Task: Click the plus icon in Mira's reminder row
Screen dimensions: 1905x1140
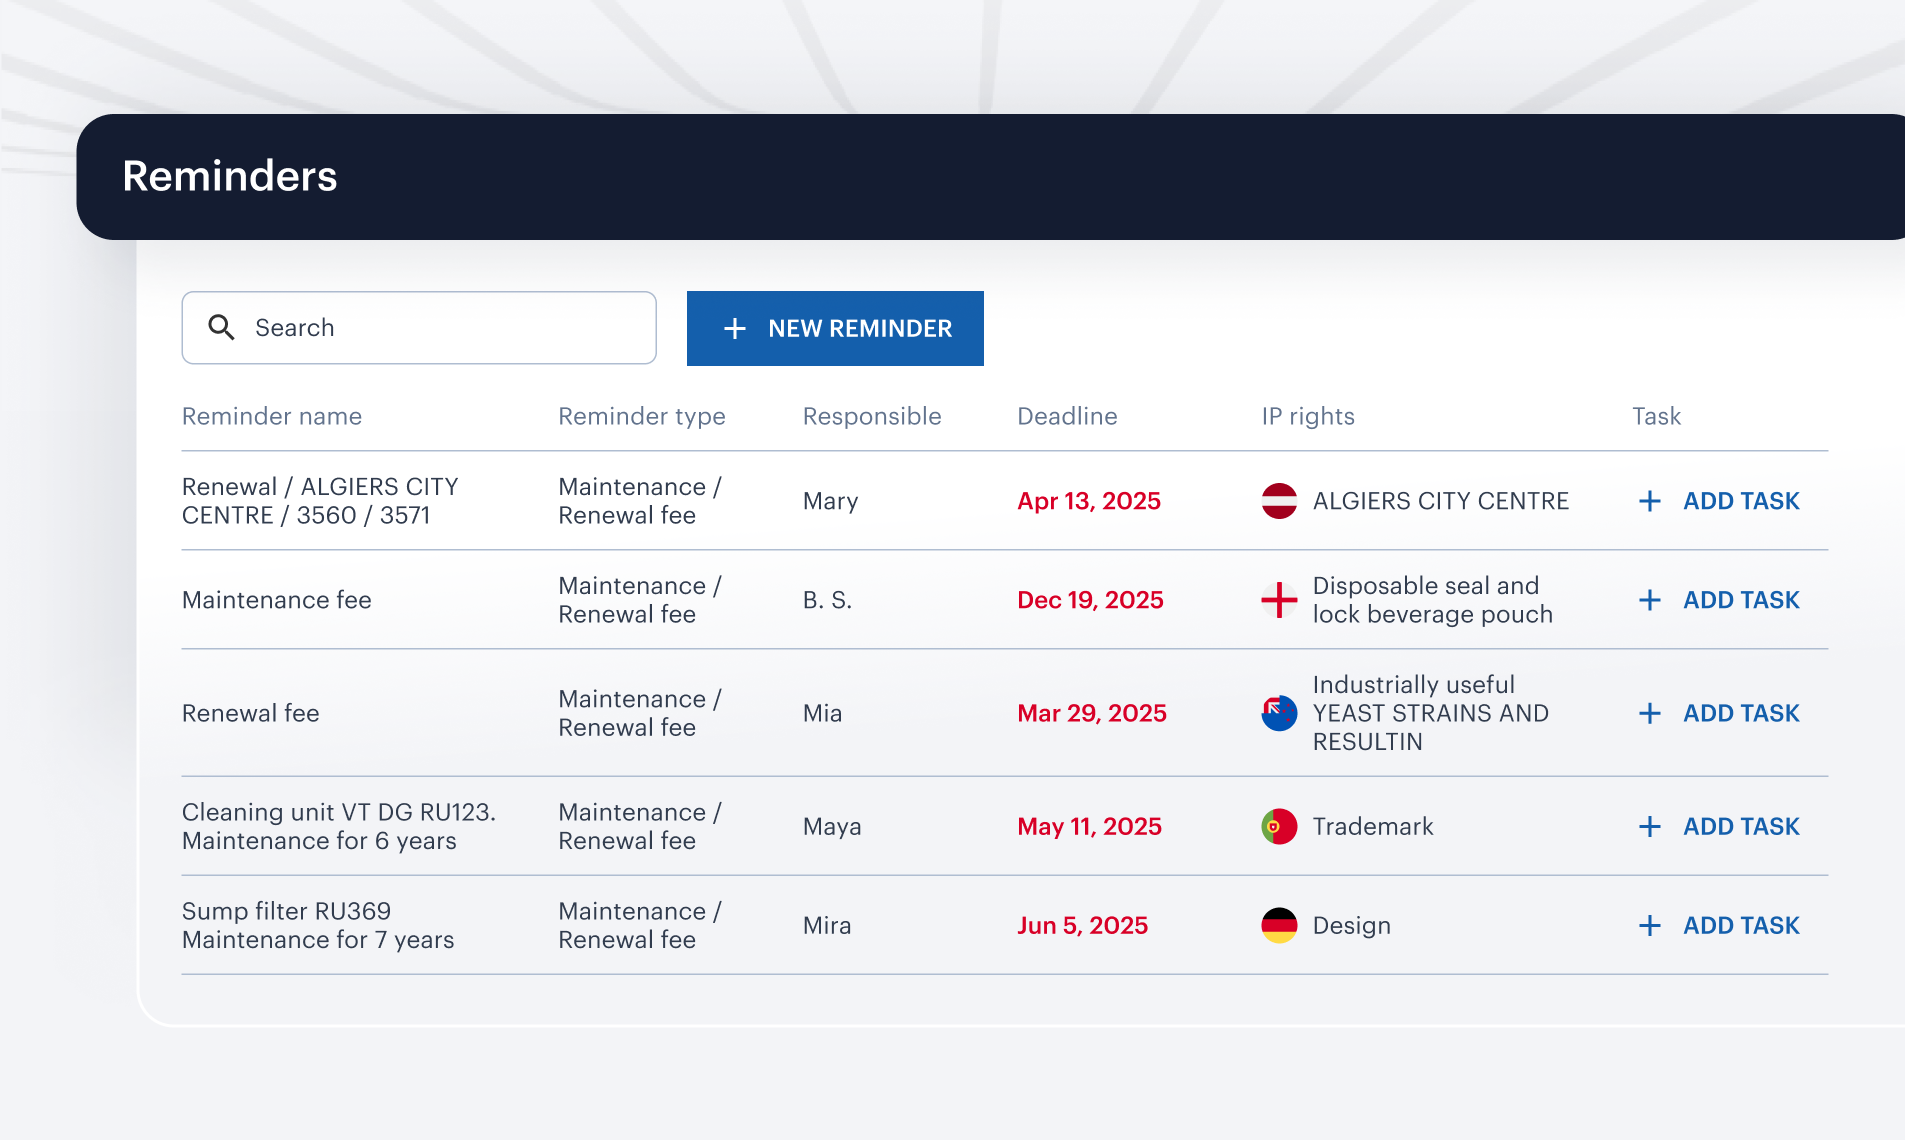Action: [1650, 926]
